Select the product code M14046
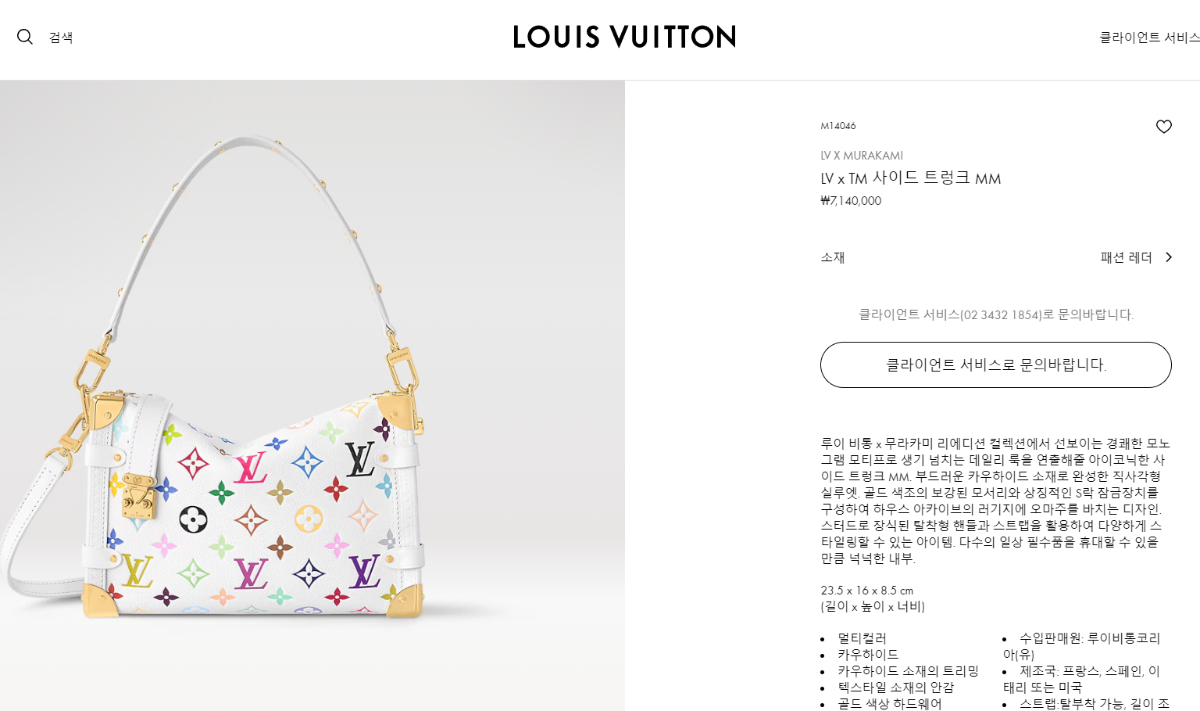The image size is (1200, 711). tap(838, 126)
